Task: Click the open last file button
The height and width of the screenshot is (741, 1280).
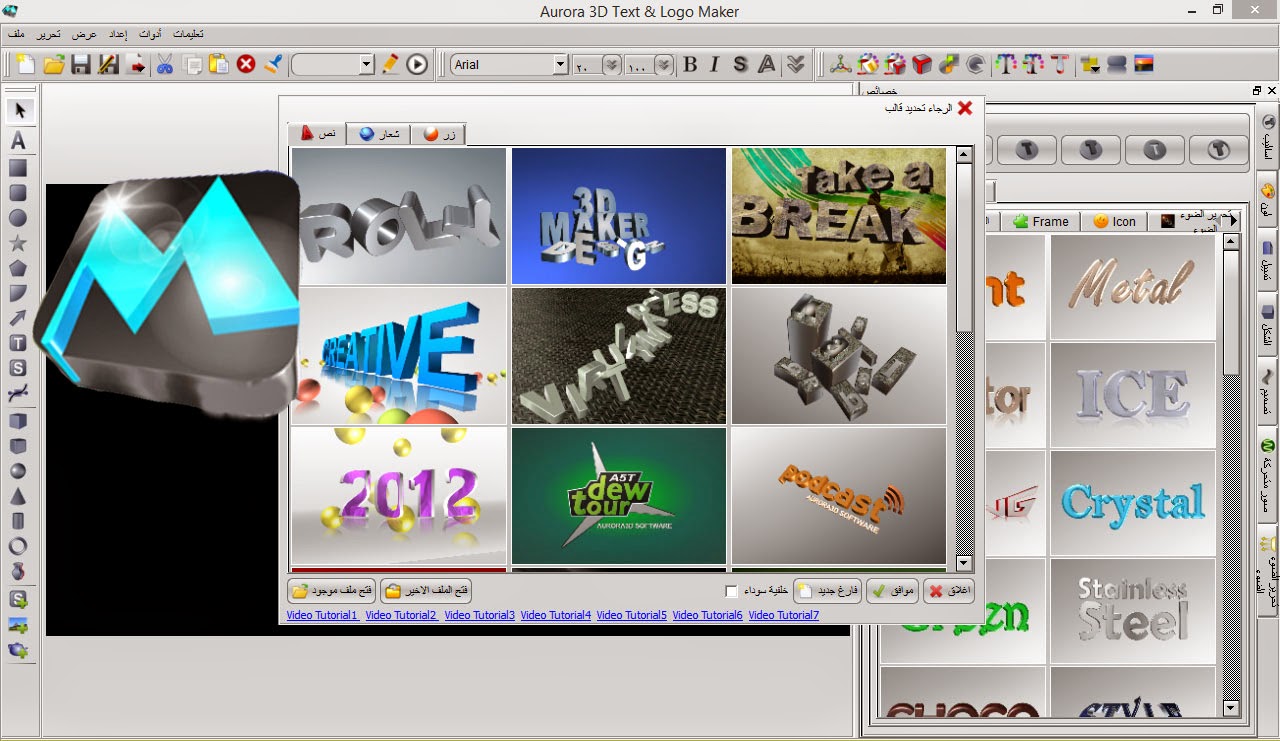Action: tap(426, 591)
